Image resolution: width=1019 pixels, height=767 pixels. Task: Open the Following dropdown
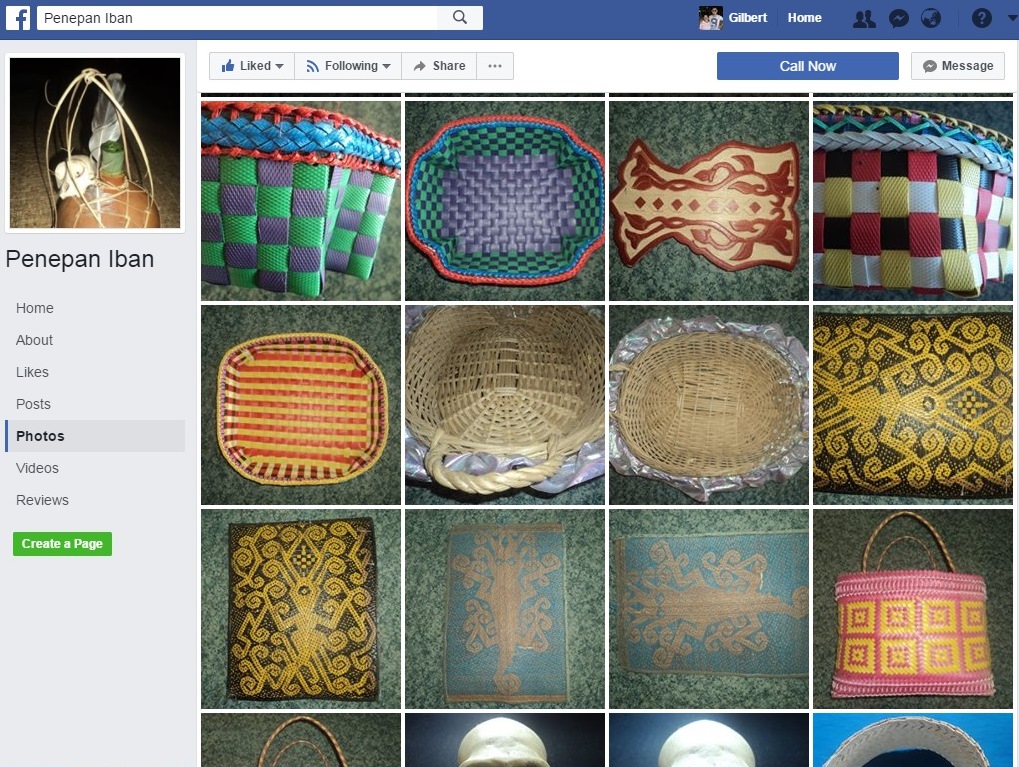348,66
